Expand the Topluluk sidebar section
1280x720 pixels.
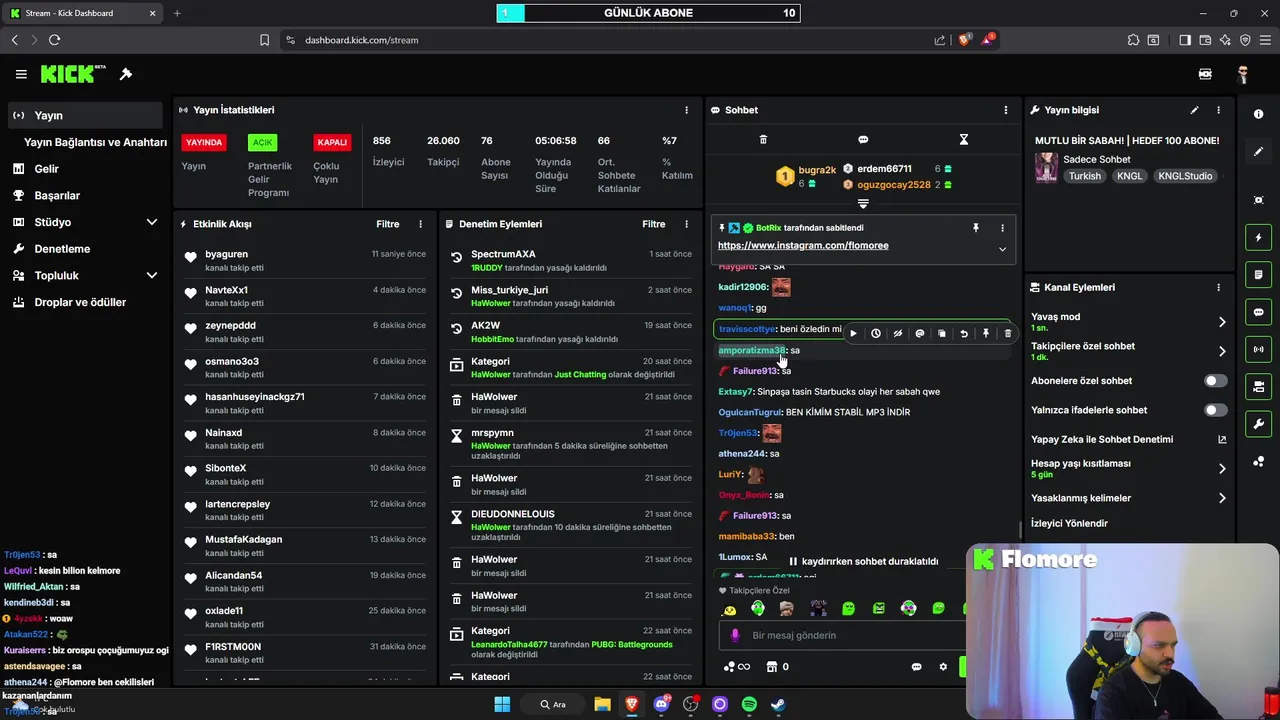152,275
